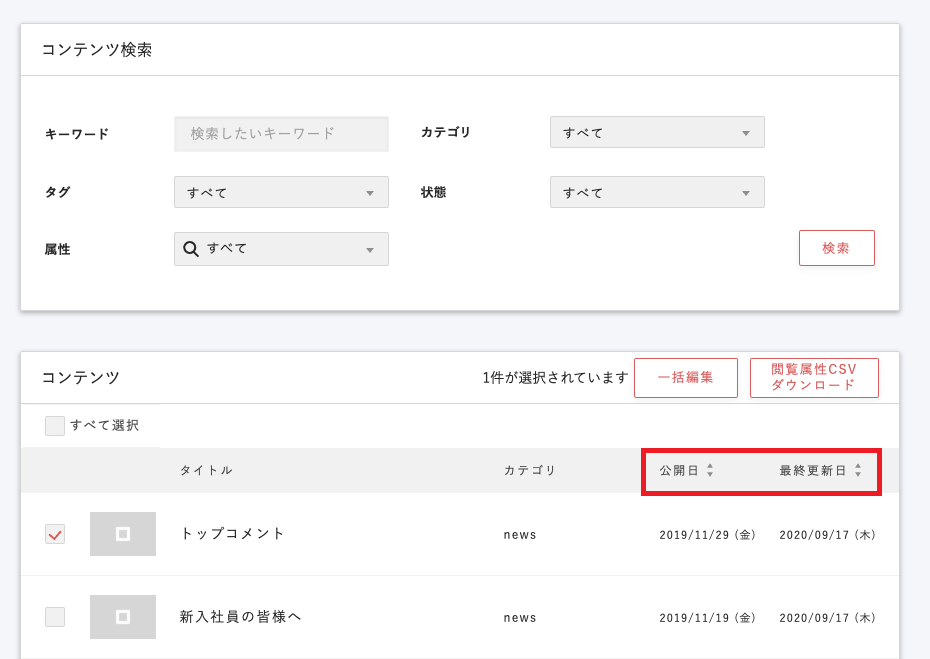Viewport: 930px width, 659px height.
Task: Click the thumbnail placeholder icon for トップコメント
Action: click(123, 534)
